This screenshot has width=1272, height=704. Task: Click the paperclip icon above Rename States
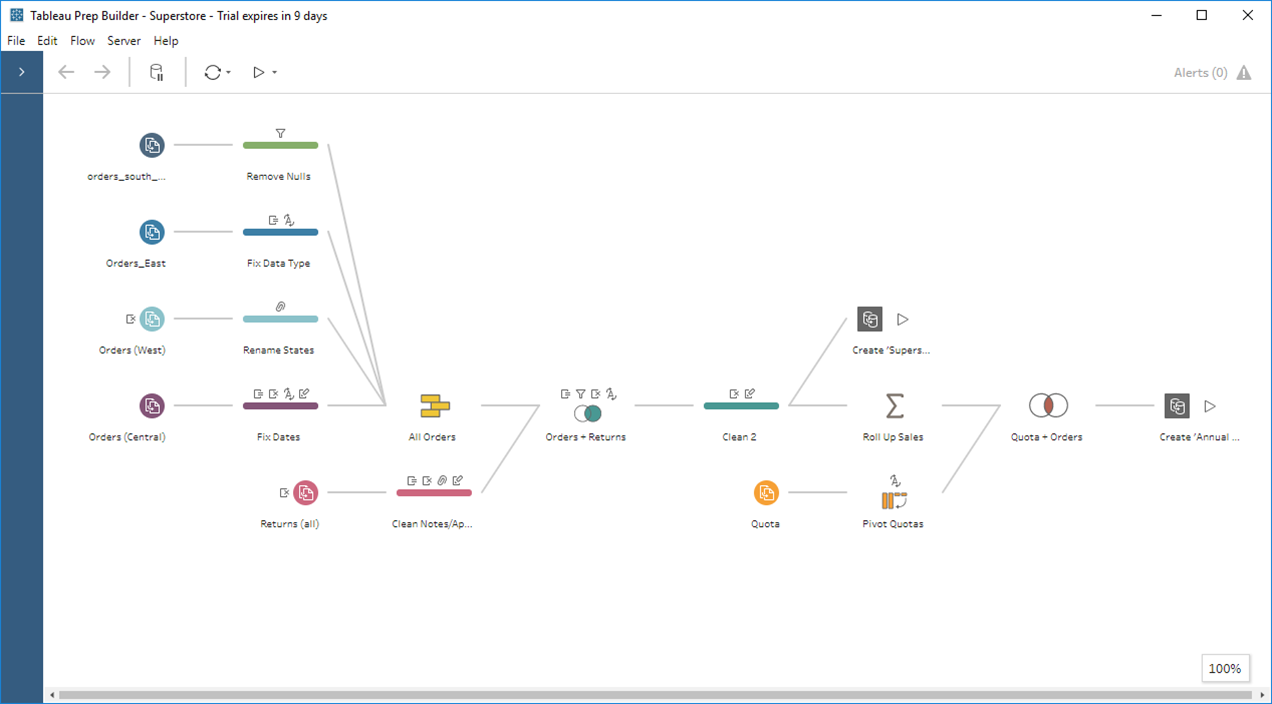(x=280, y=306)
